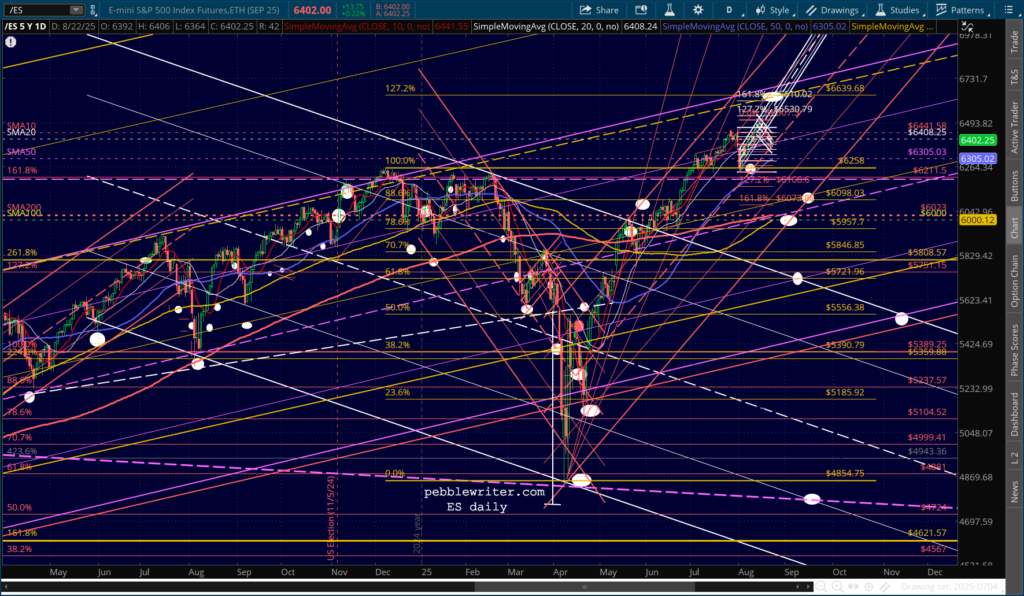Open the list options menu icon
1024x596 pixels.
tap(1008, 10)
